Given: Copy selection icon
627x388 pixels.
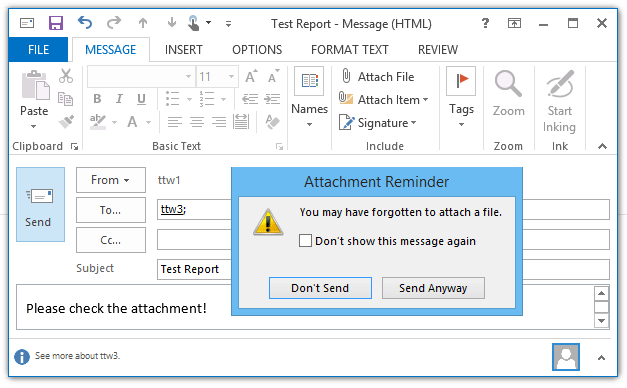Looking at the screenshot, I should (x=66, y=98).
